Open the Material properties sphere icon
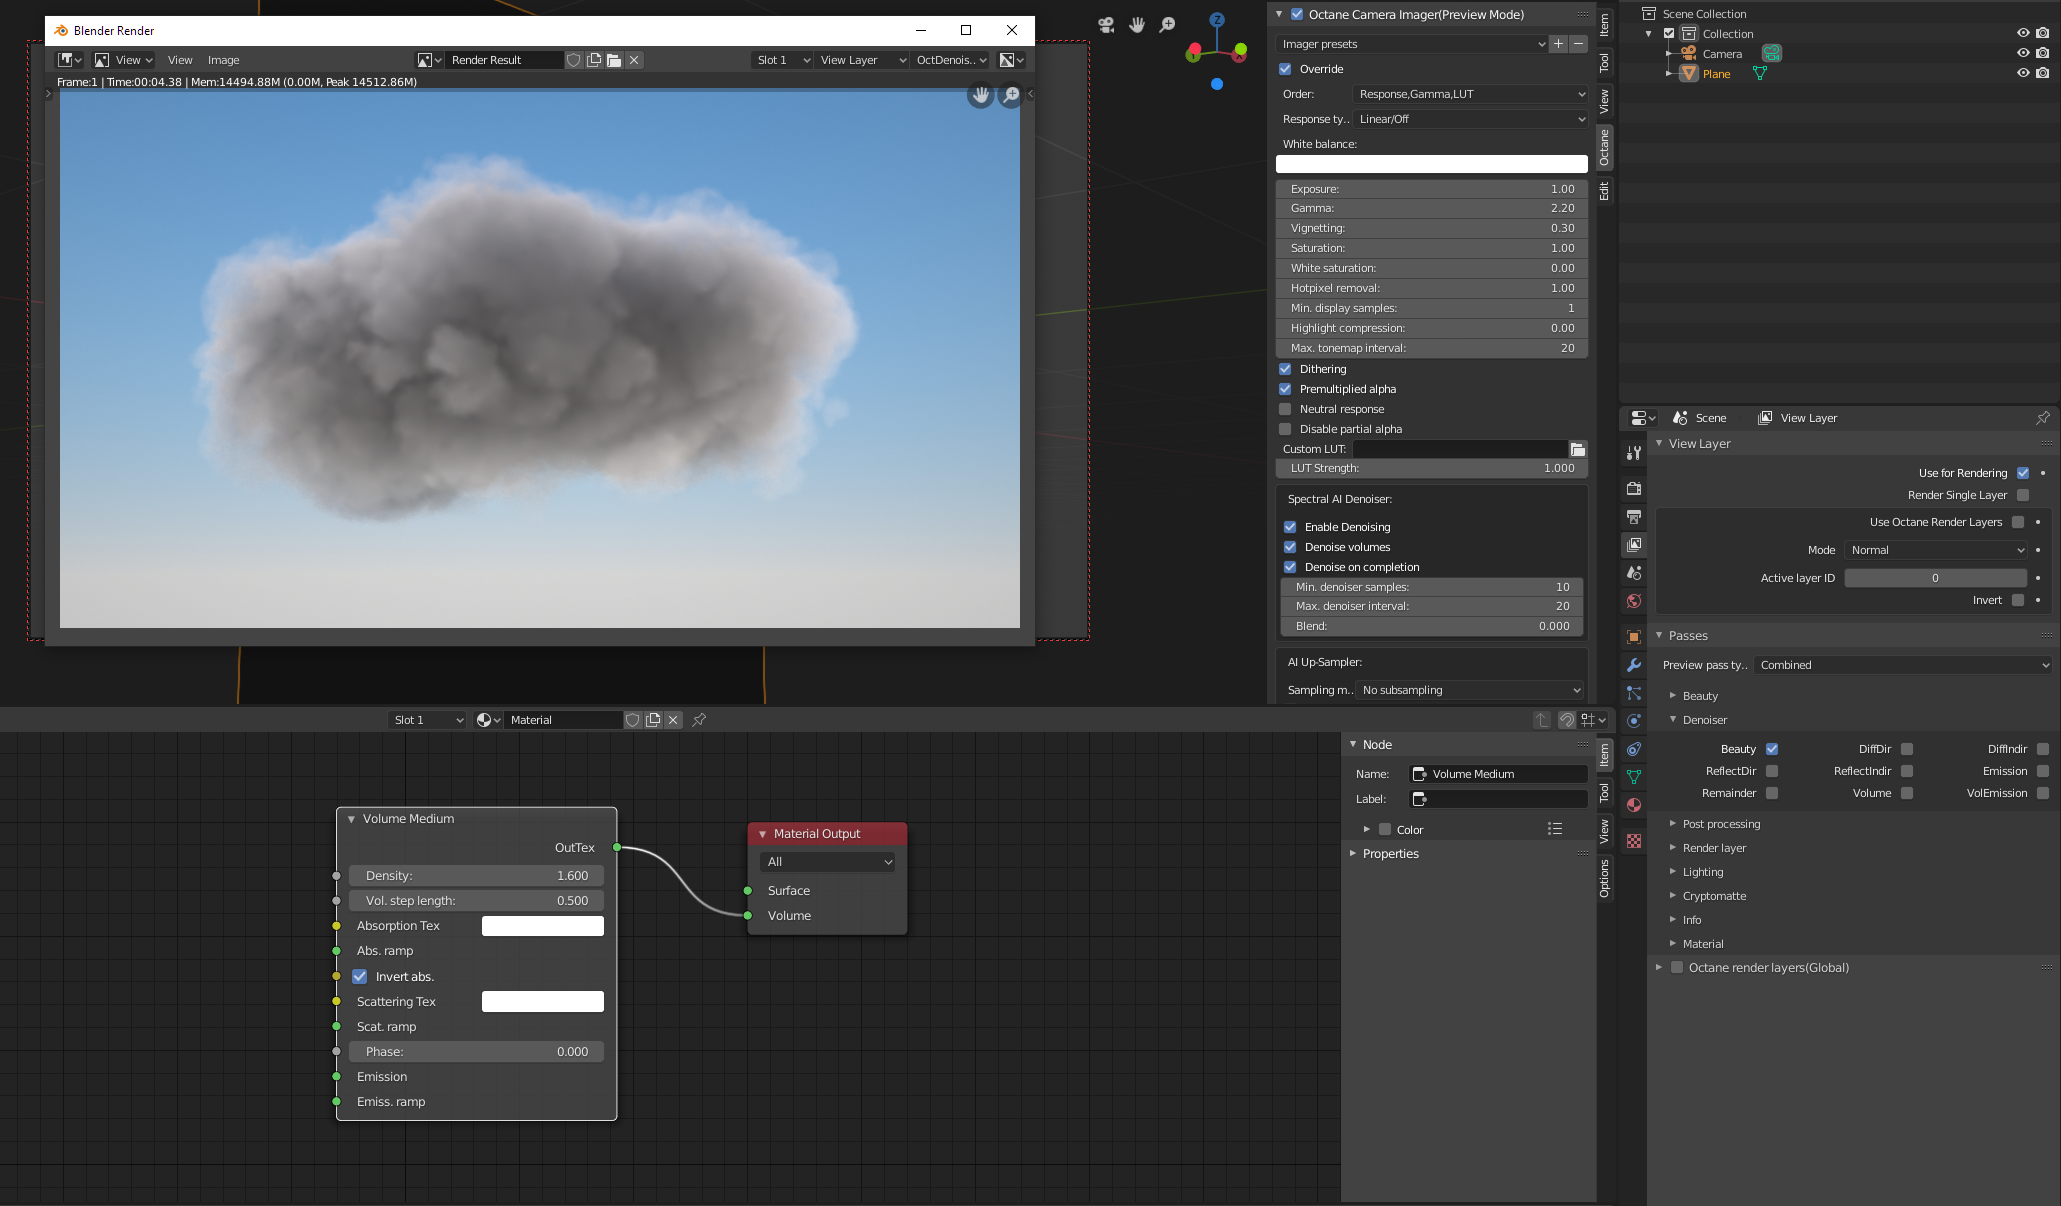2061x1206 pixels. [x=1634, y=805]
